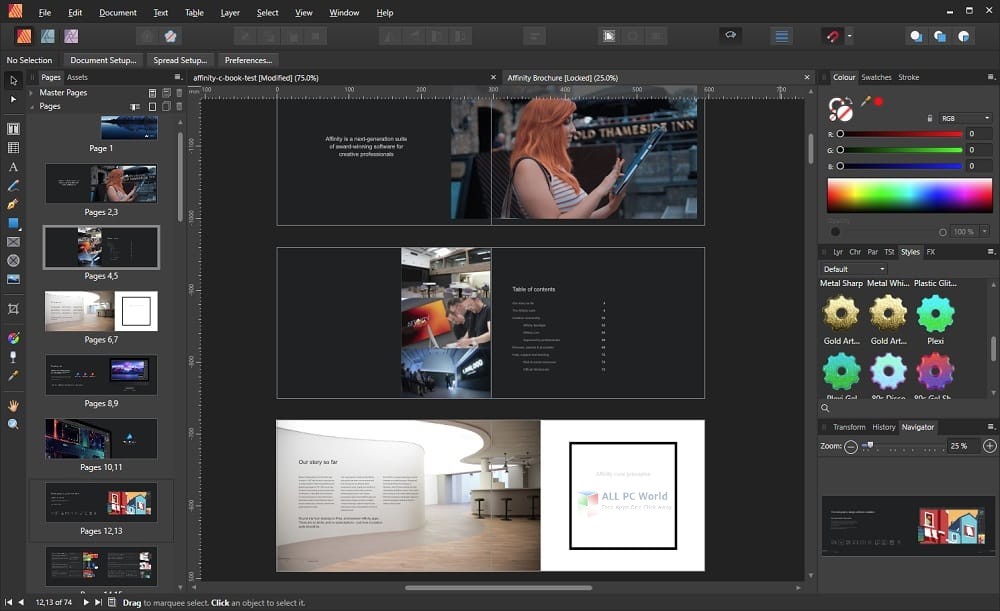The height and width of the screenshot is (611, 1000).
Task: Select the Move tool arrow
Action: pyautogui.click(x=13, y=80)
